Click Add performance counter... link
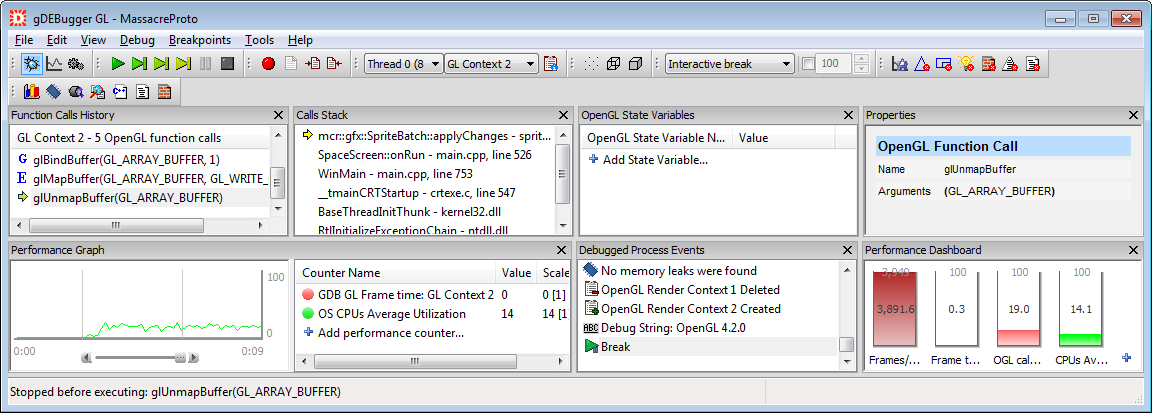 (390, 332)
